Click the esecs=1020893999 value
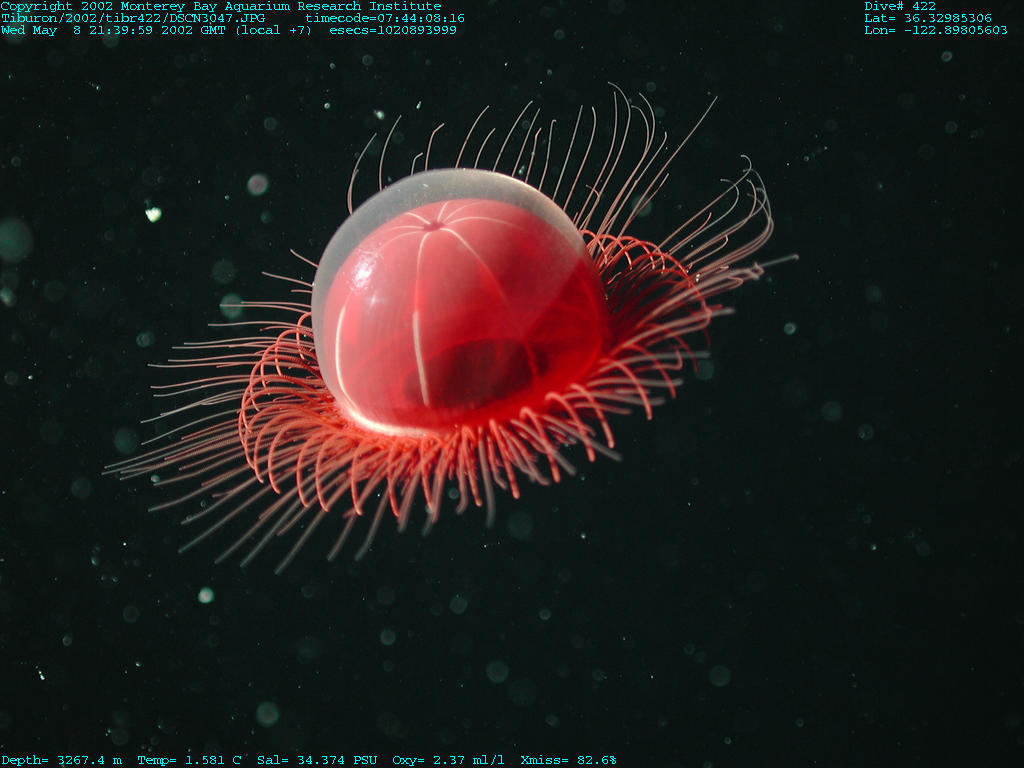This screenshot has width=1024, height=768. click(393, 30)
